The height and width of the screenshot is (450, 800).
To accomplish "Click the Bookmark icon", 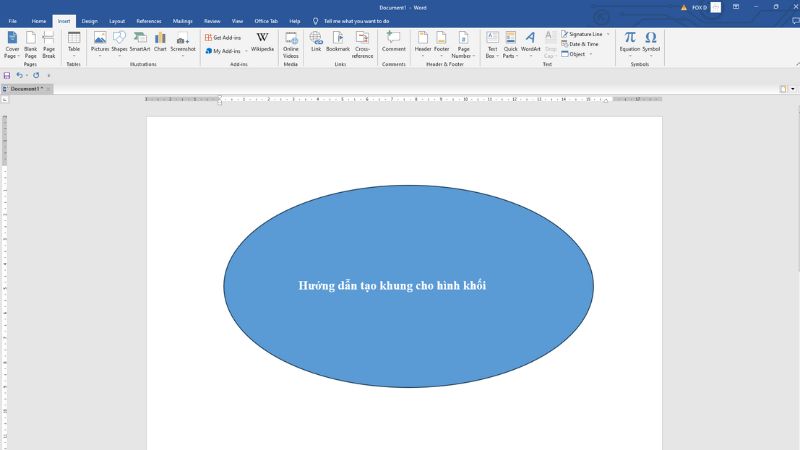I will tap(338, 41).
